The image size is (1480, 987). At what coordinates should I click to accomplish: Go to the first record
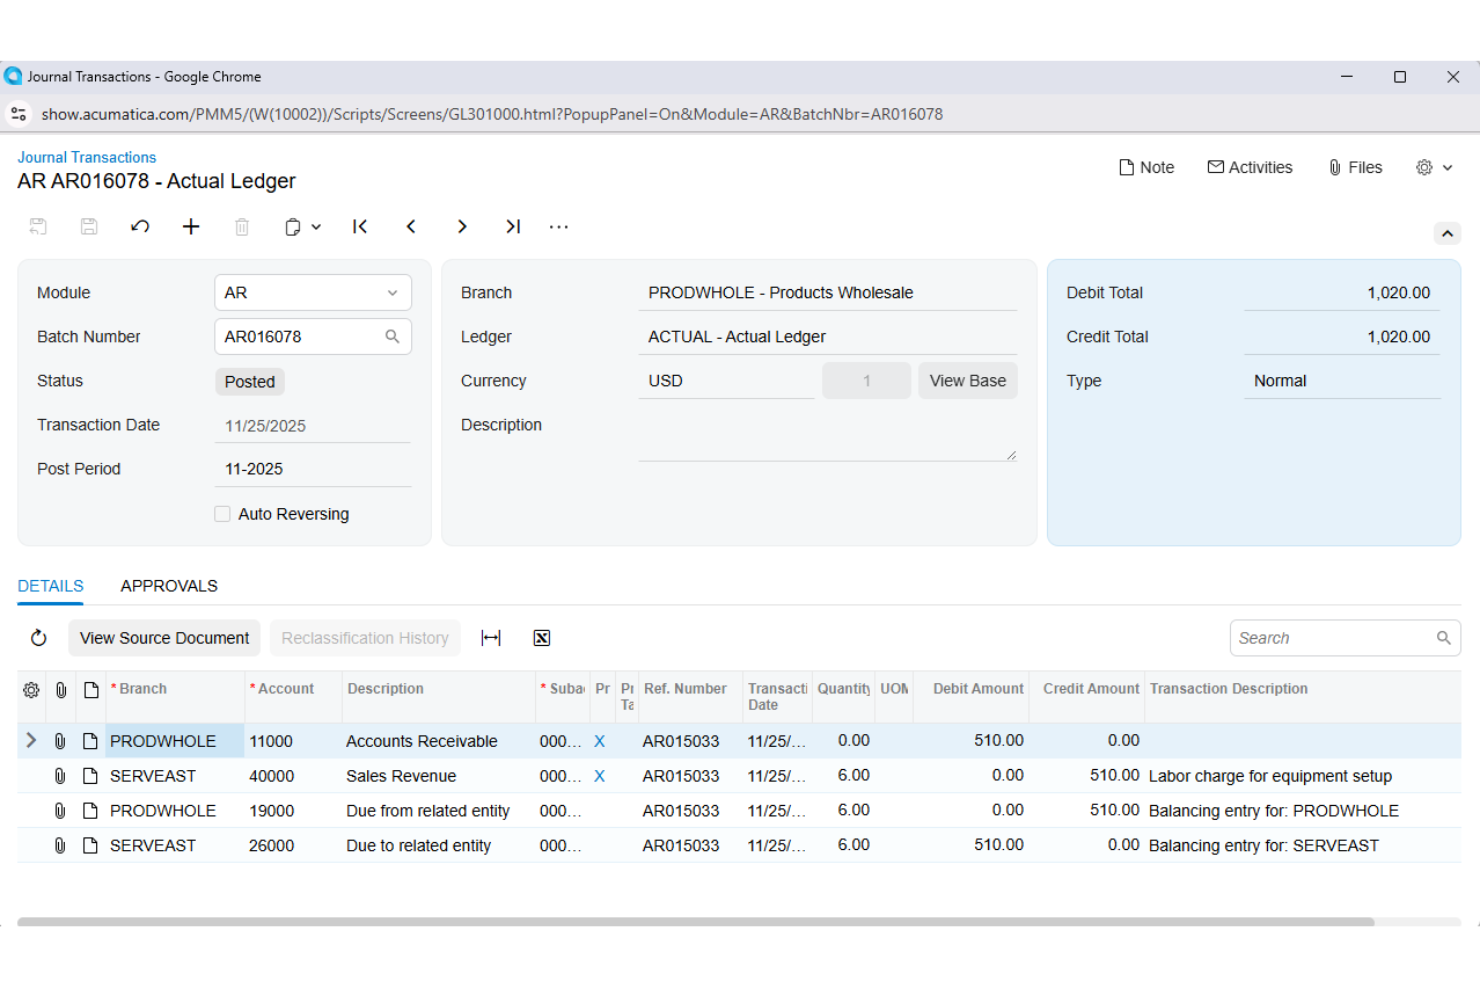(x=360, y=227)
